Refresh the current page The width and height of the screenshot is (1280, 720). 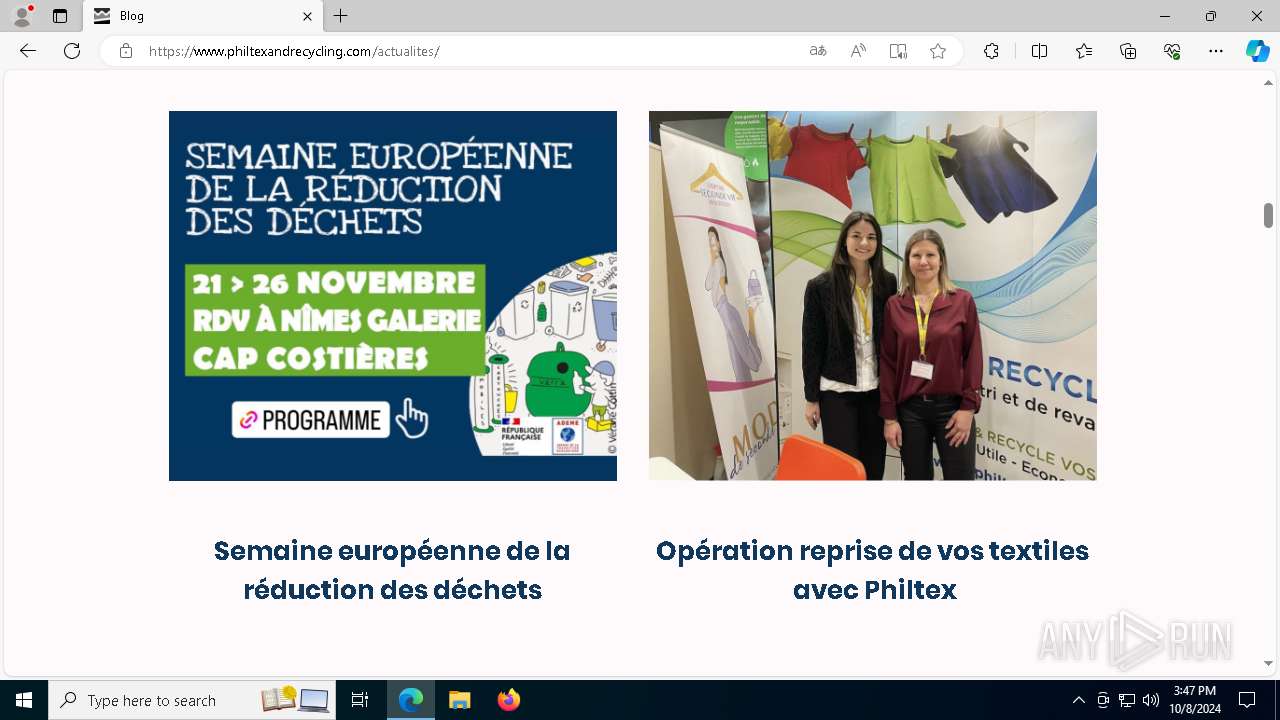click(x=72, y=51)
